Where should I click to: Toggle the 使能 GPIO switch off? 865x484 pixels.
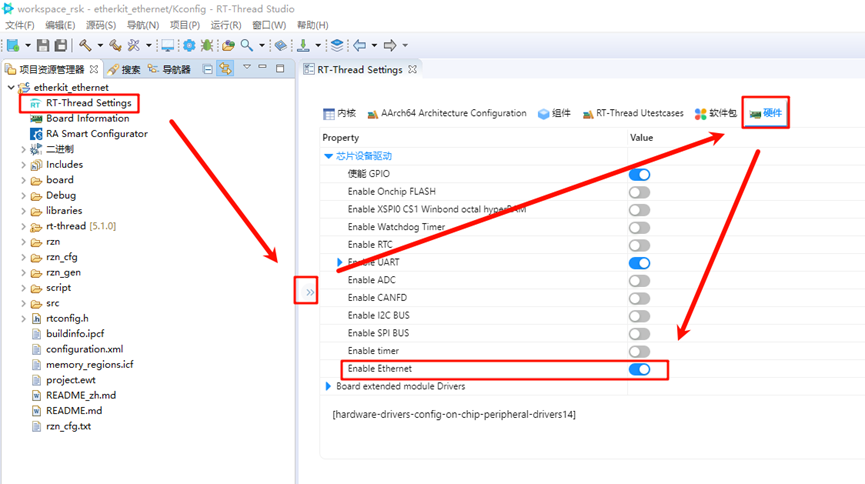tap(639, 174)
